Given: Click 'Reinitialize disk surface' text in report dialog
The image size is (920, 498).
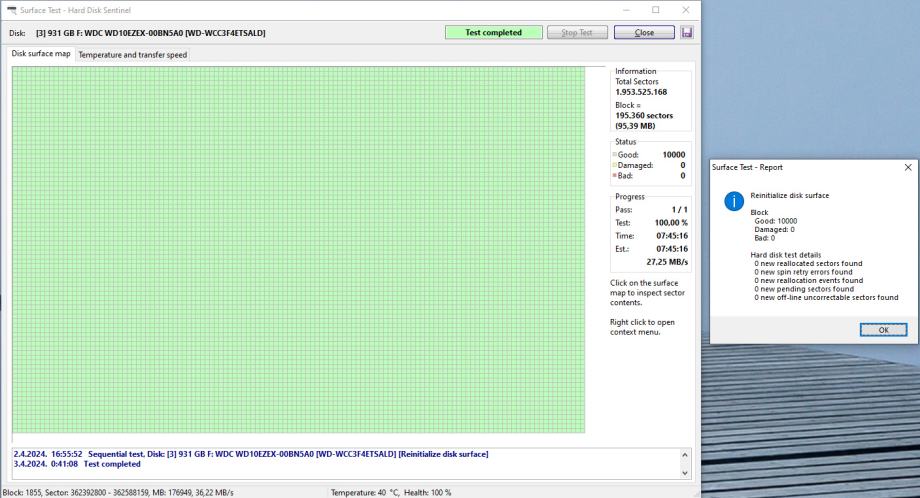Looking at the screenshot, I should click(x=789, y=195).
